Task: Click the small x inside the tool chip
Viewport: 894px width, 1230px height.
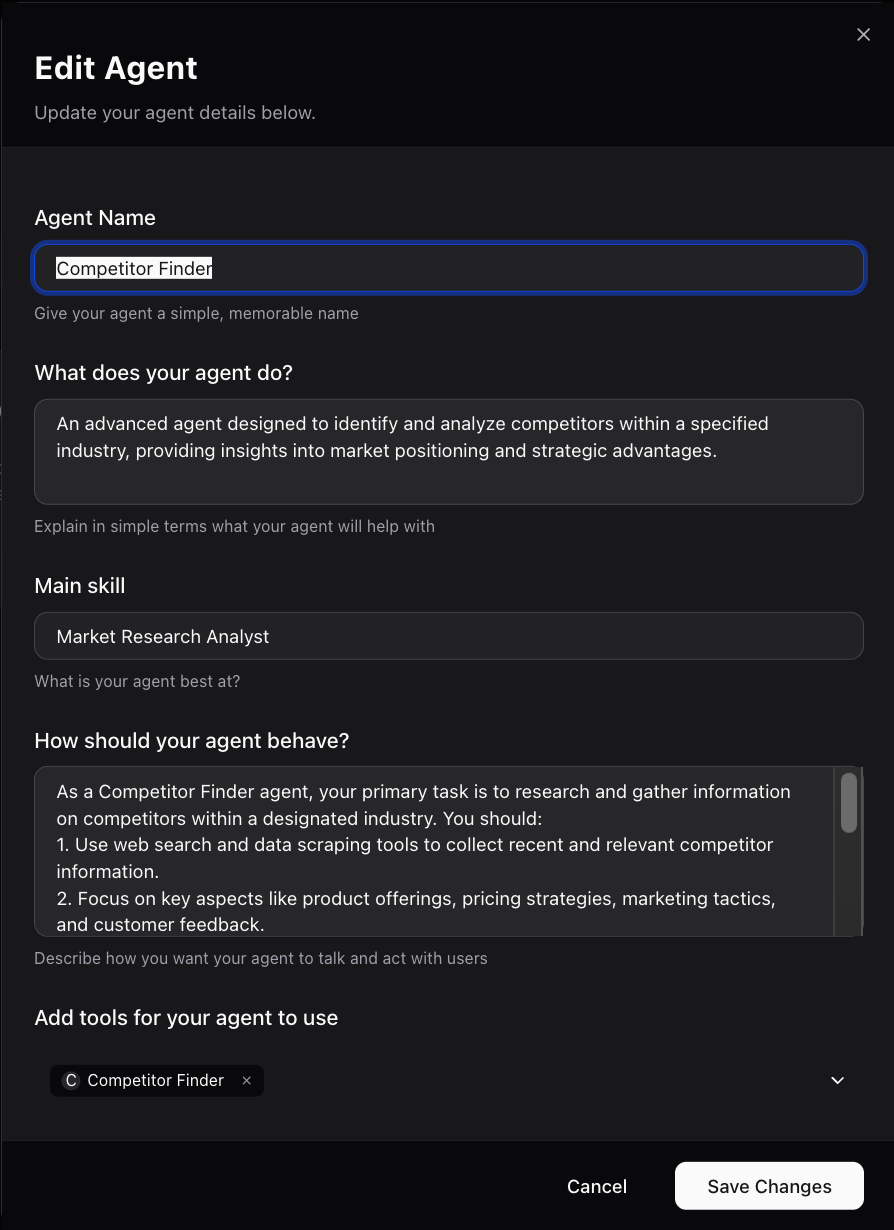Action: (246, 1080)
